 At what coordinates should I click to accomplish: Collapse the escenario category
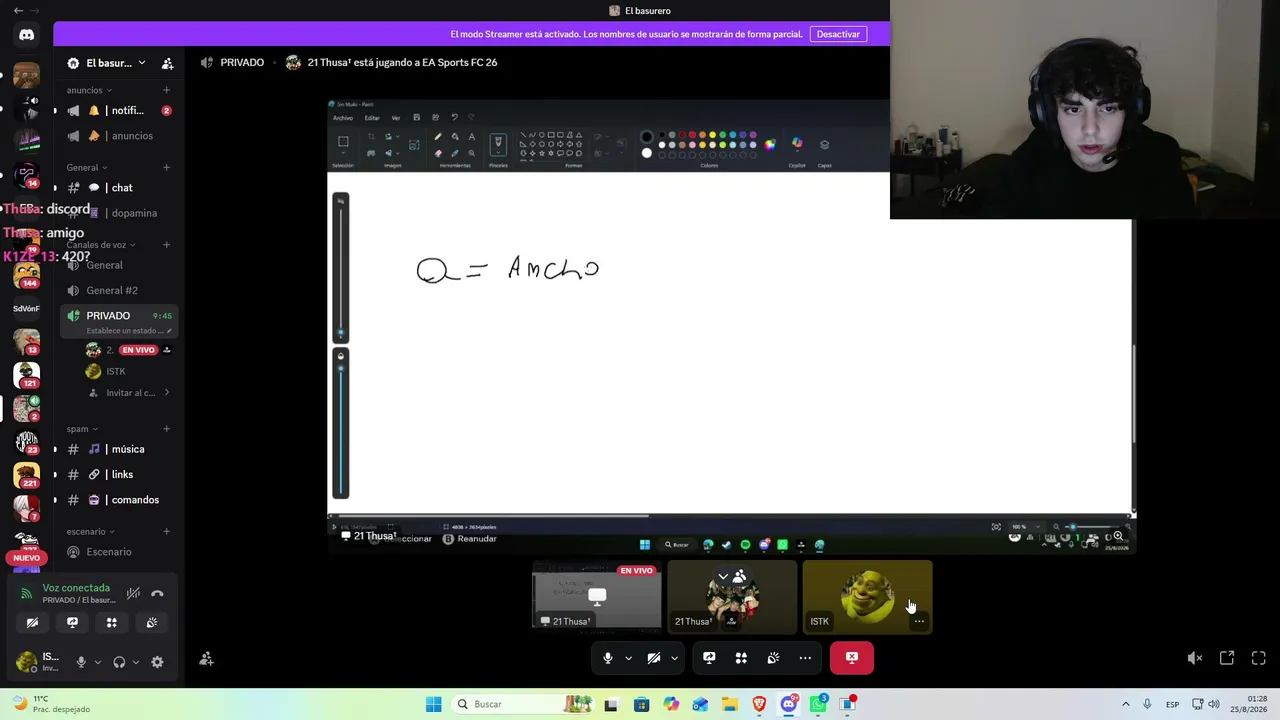(90, 532)
